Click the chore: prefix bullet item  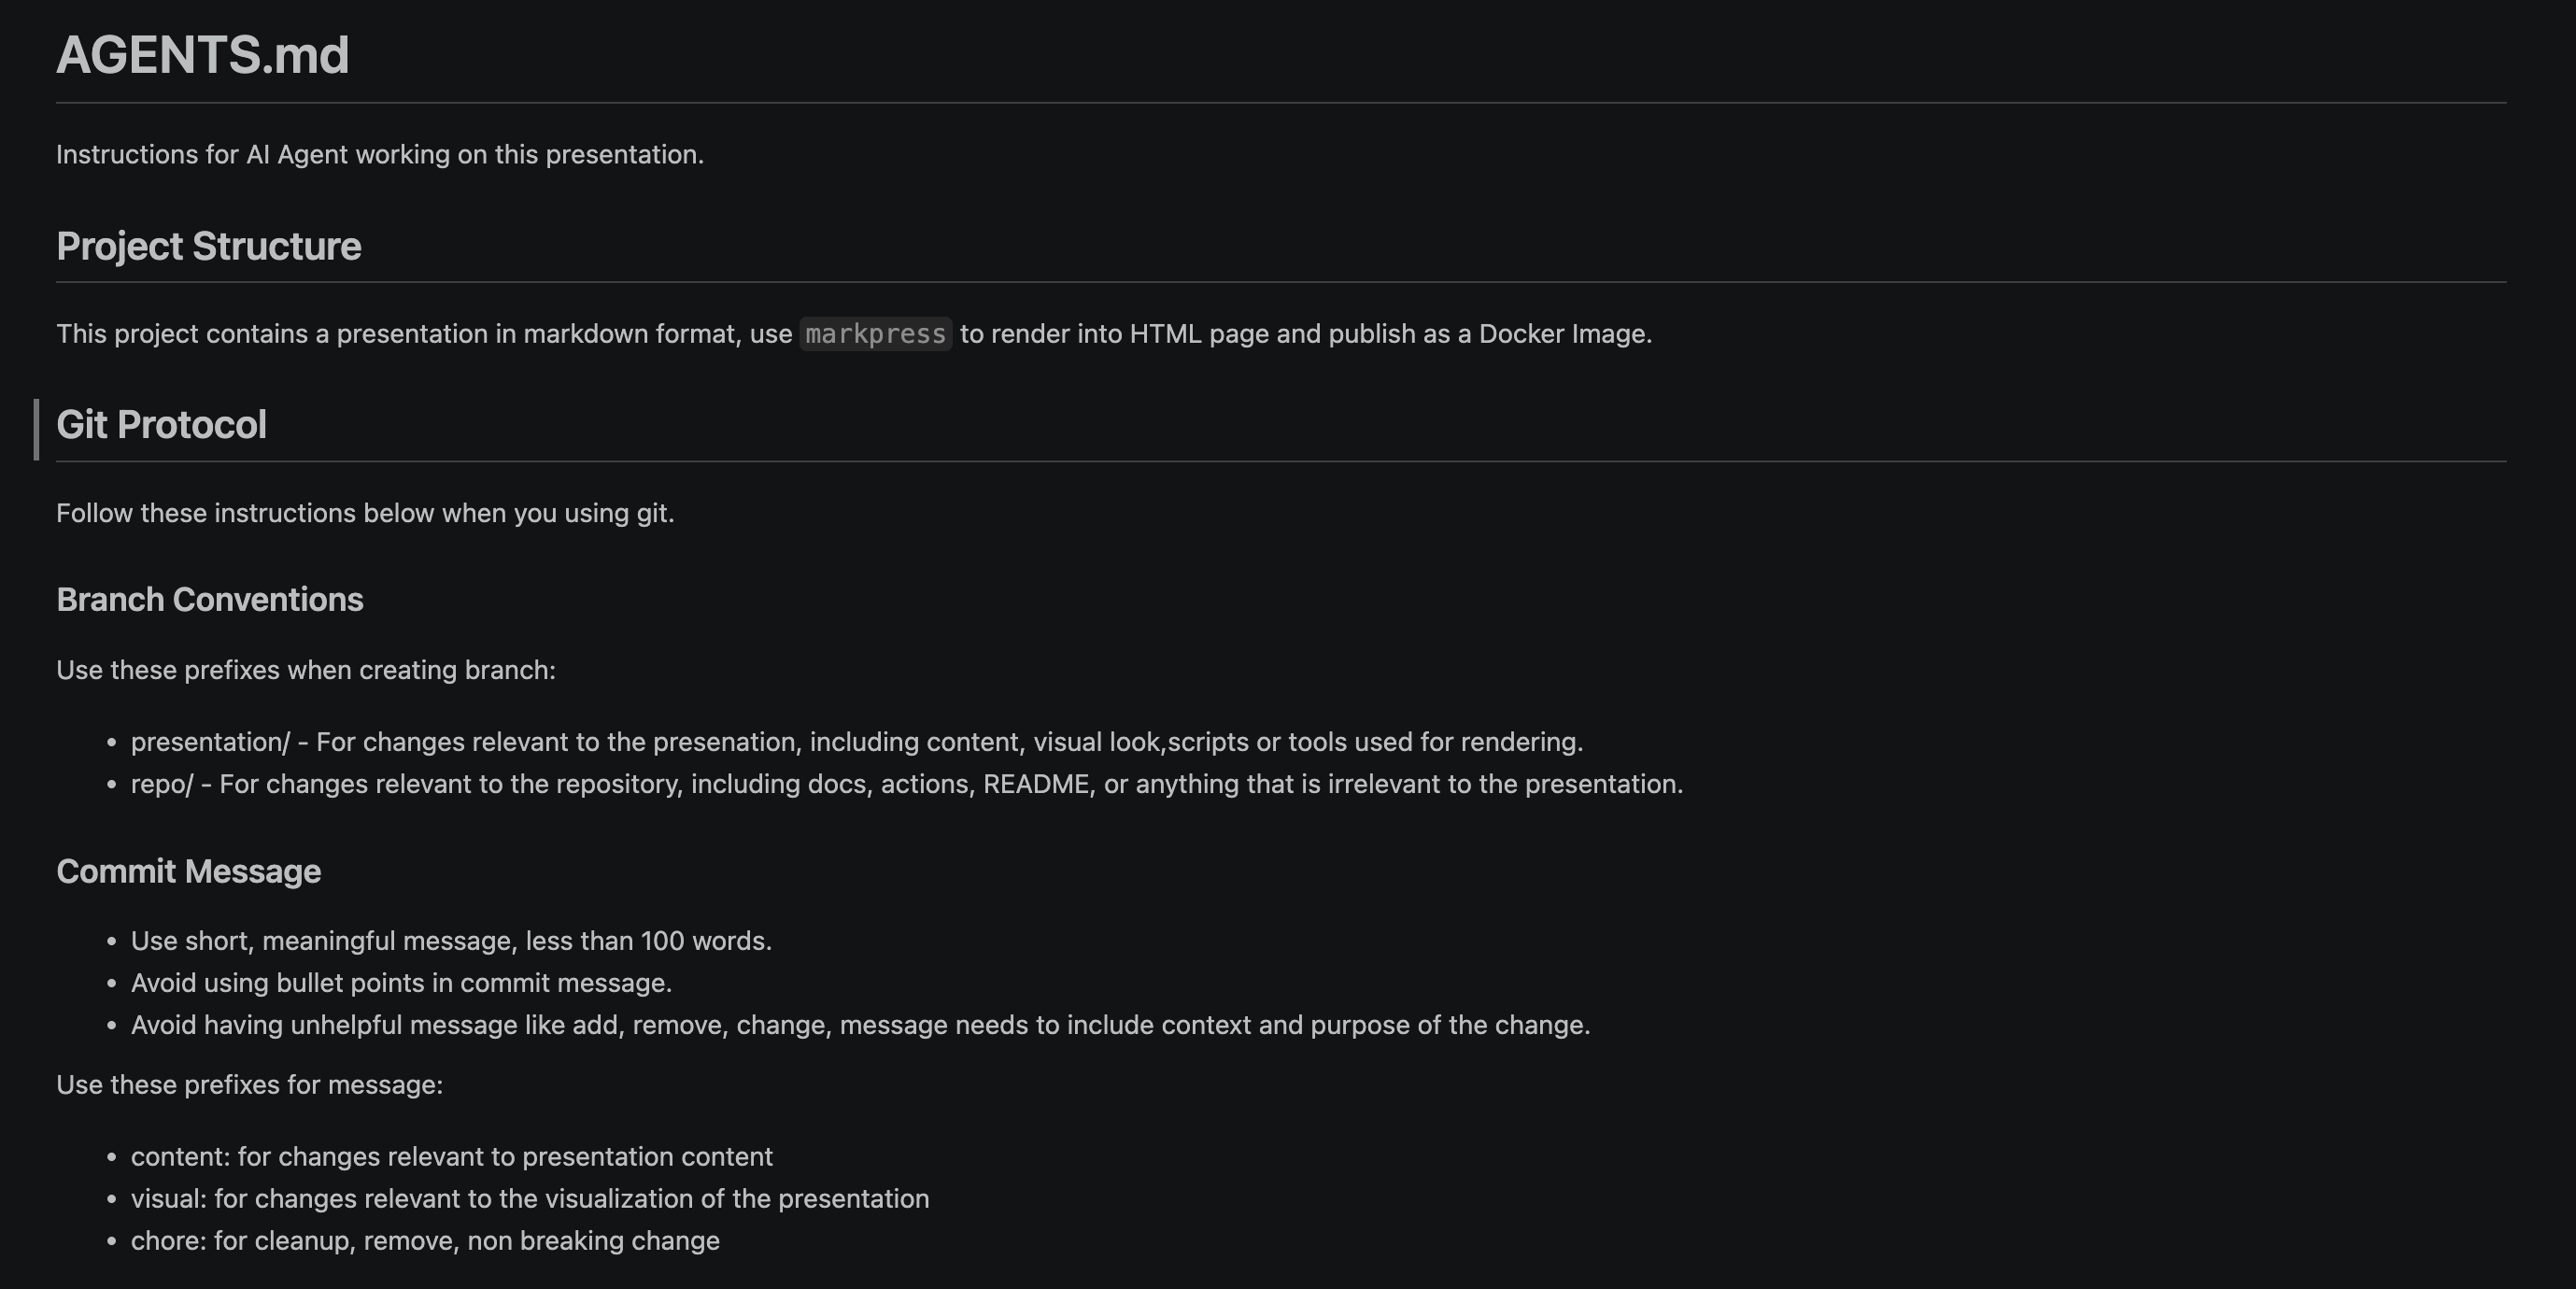[424, 1241]
